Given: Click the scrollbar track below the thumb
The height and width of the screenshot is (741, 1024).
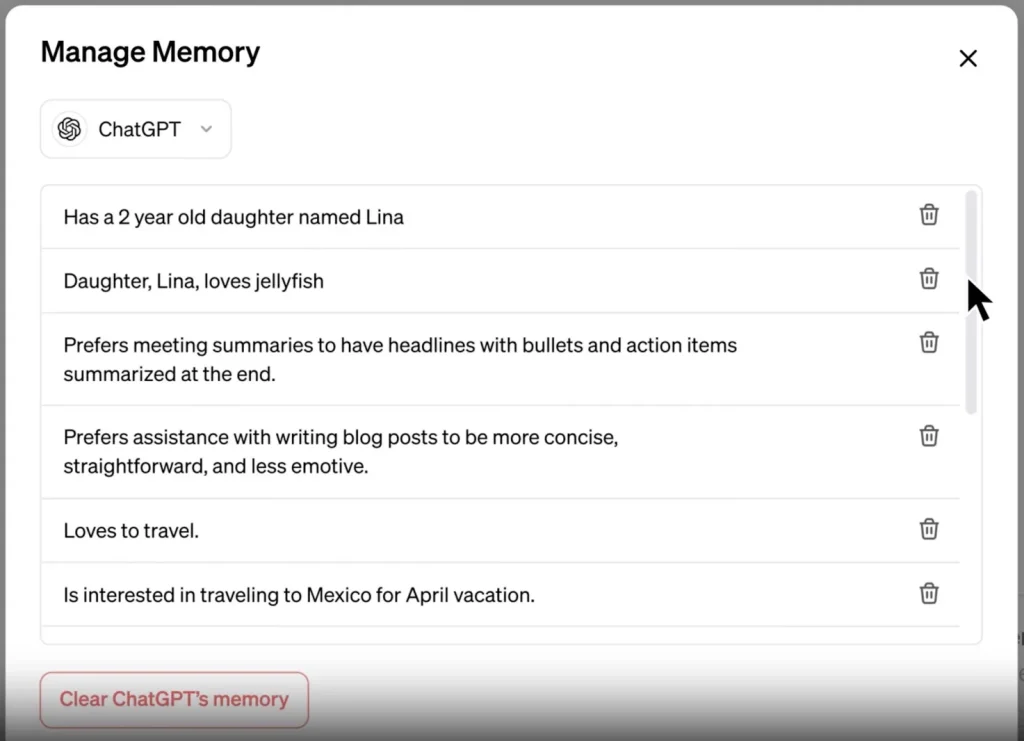Looking at the screenshot, I should [x=971, y=520].
